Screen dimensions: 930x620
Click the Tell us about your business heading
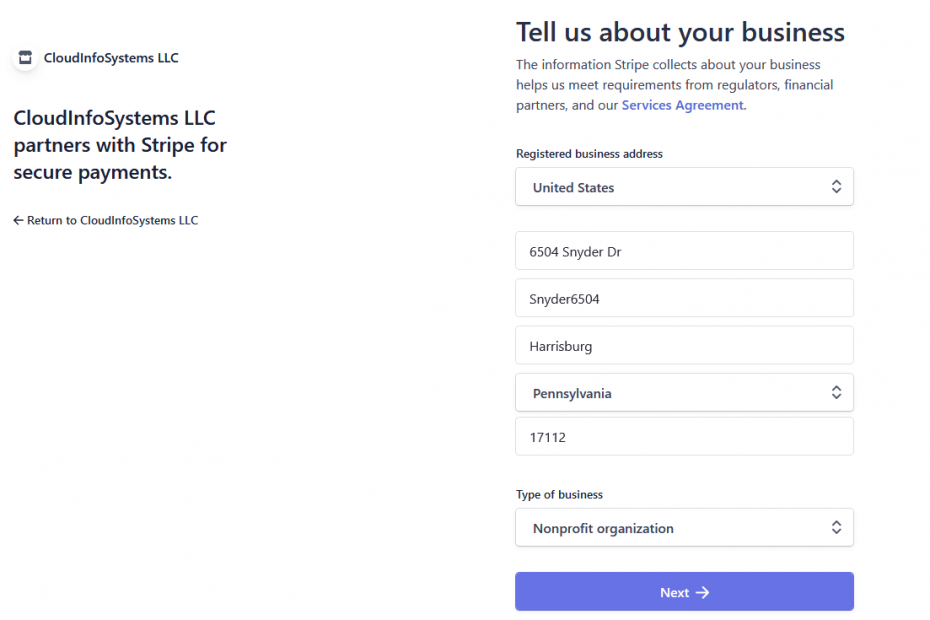[x=679, y=32]
